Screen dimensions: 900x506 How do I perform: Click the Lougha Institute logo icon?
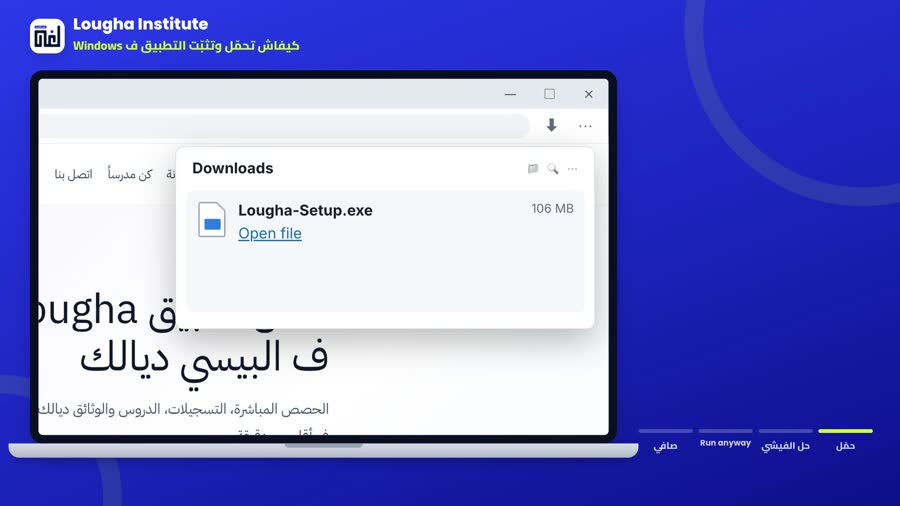point(47,36)
